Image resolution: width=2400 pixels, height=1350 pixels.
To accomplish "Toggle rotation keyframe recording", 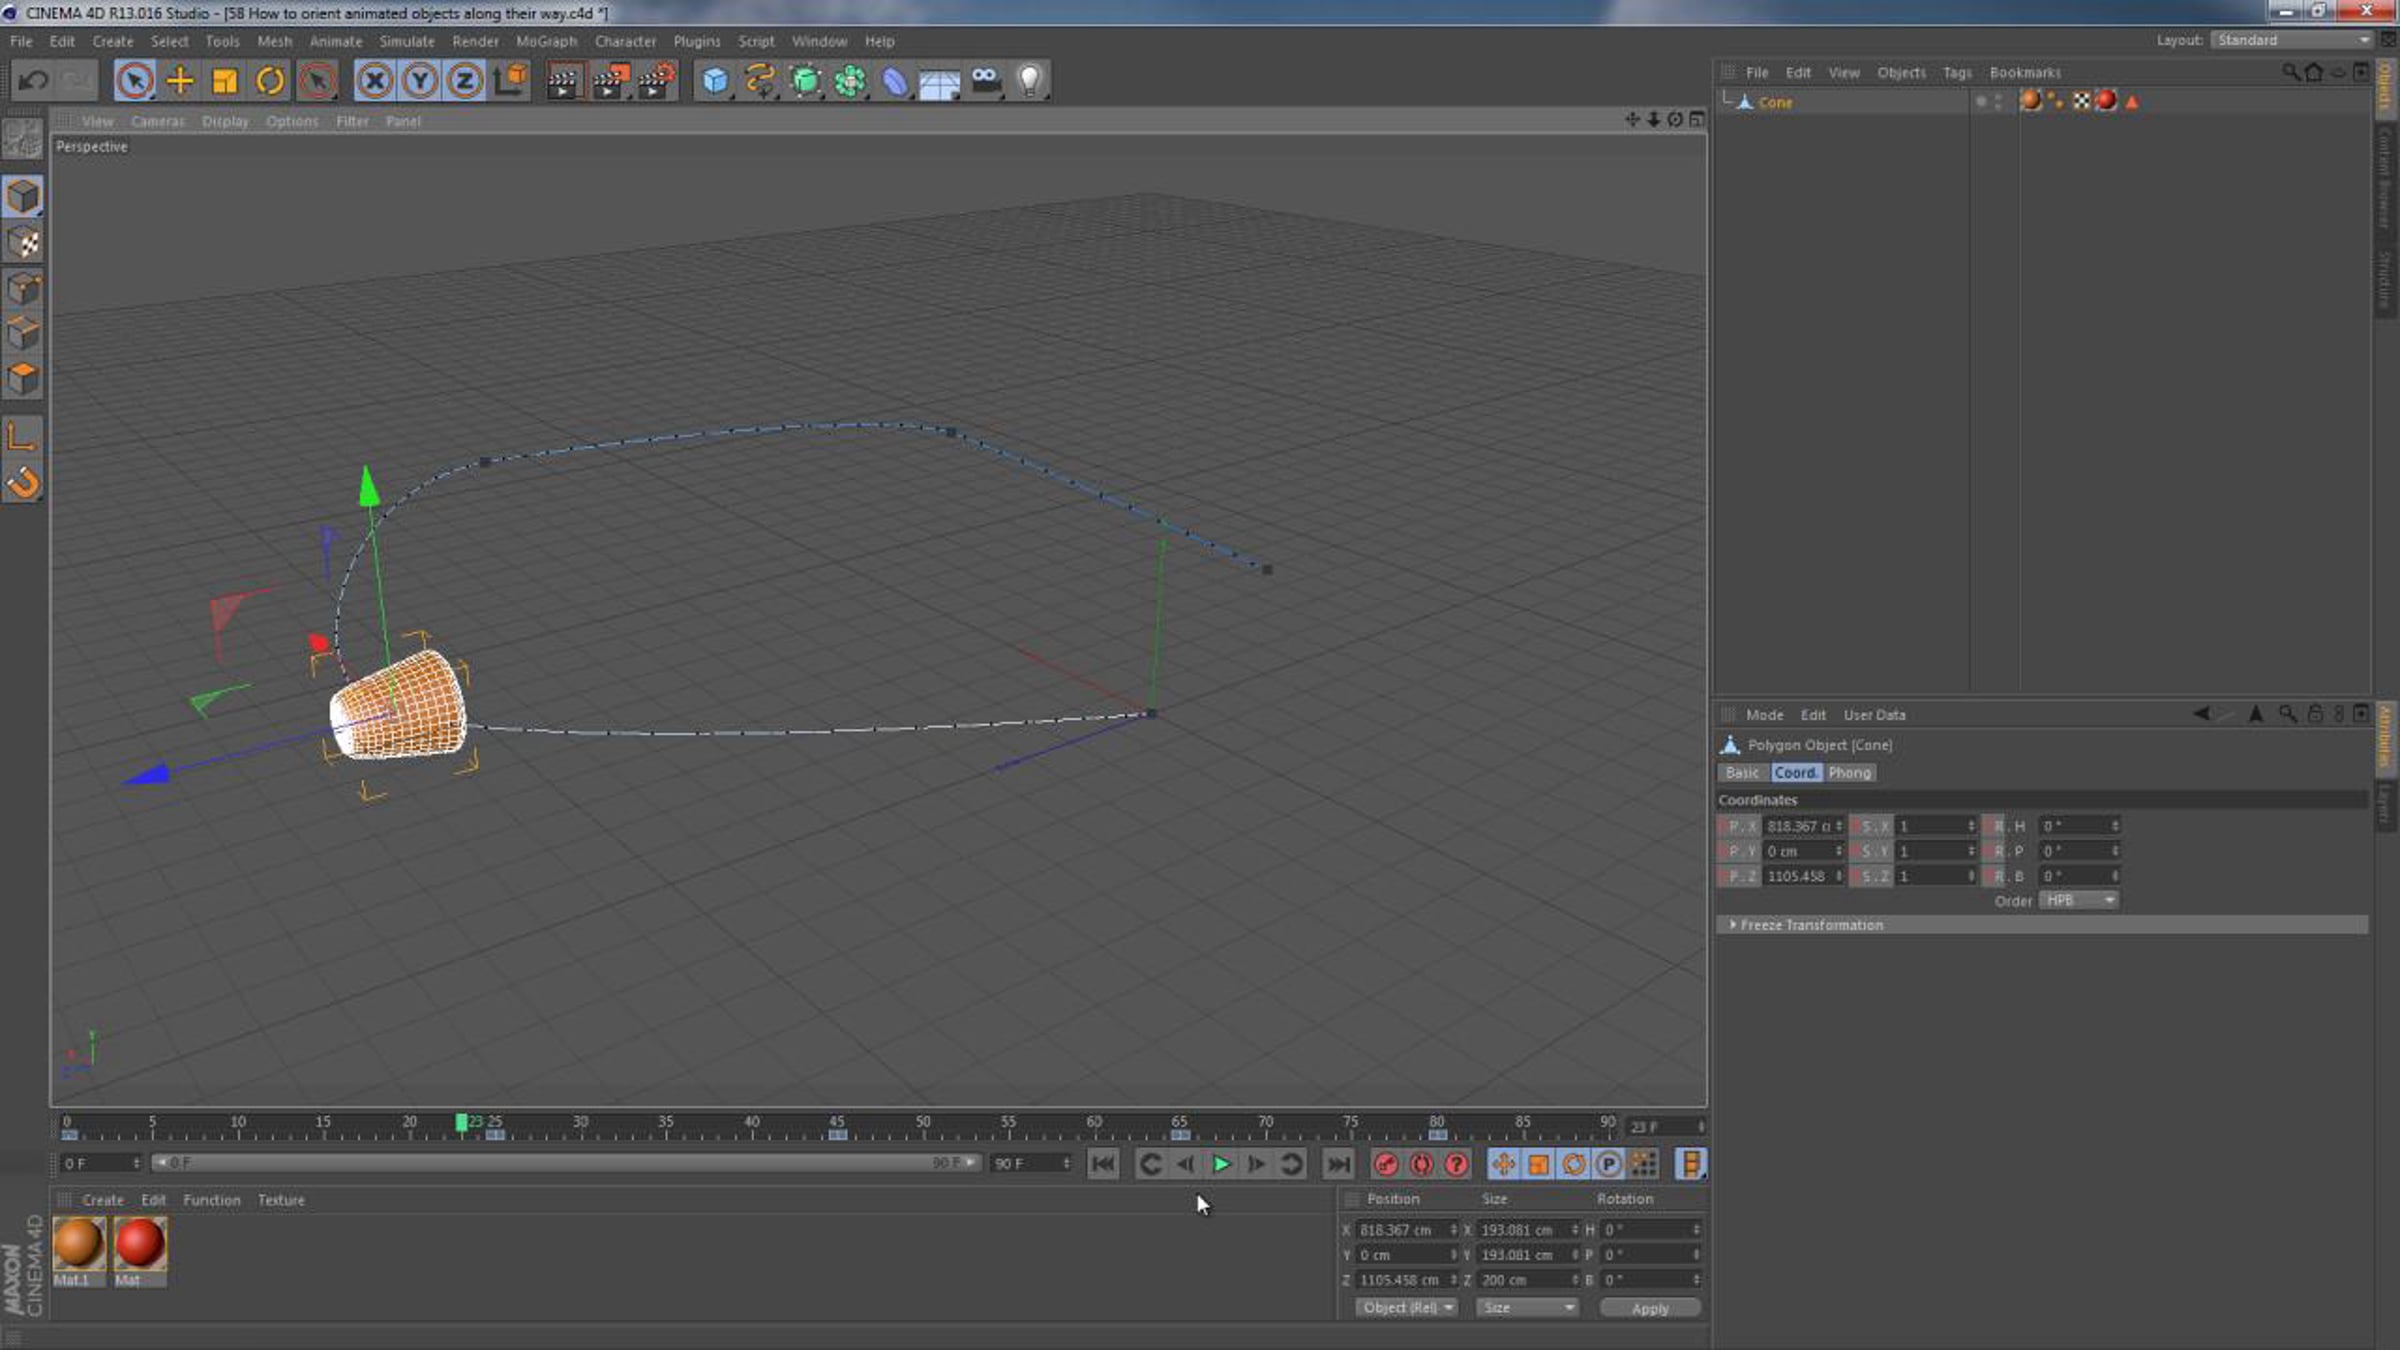I will [x=1574, y=1164].
